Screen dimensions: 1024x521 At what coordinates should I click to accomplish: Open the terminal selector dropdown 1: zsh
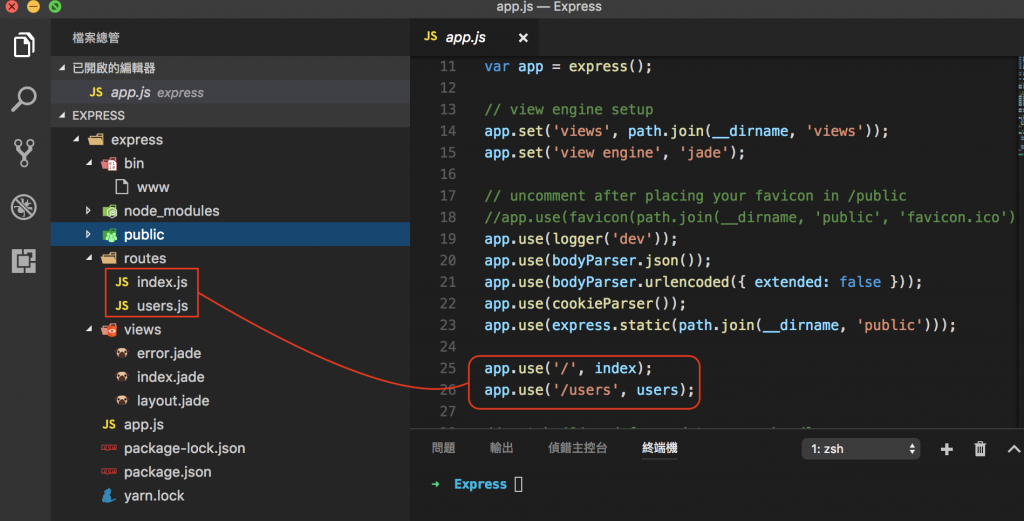(x=861, y=449)
